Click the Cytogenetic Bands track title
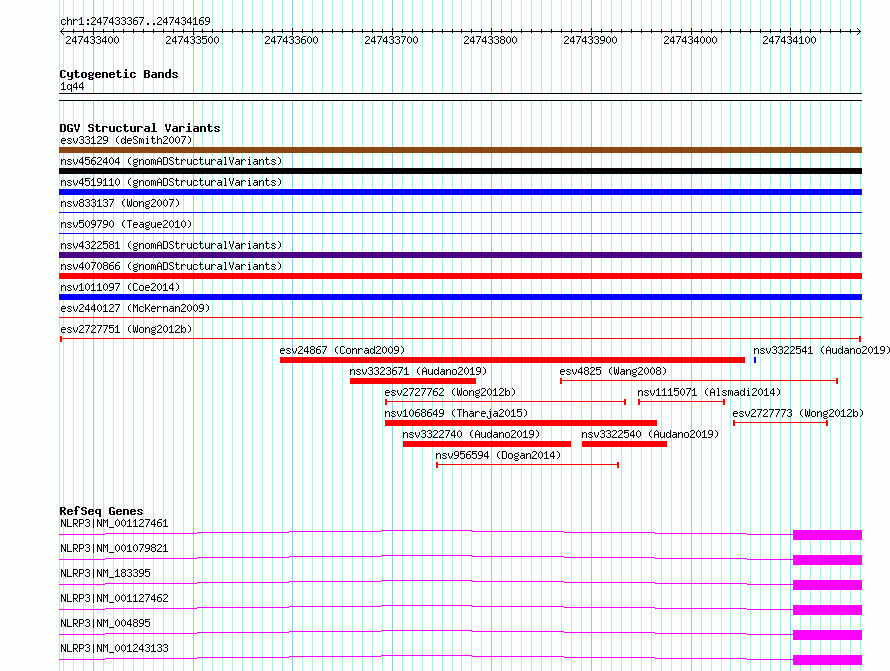 [x=119, y=74]
